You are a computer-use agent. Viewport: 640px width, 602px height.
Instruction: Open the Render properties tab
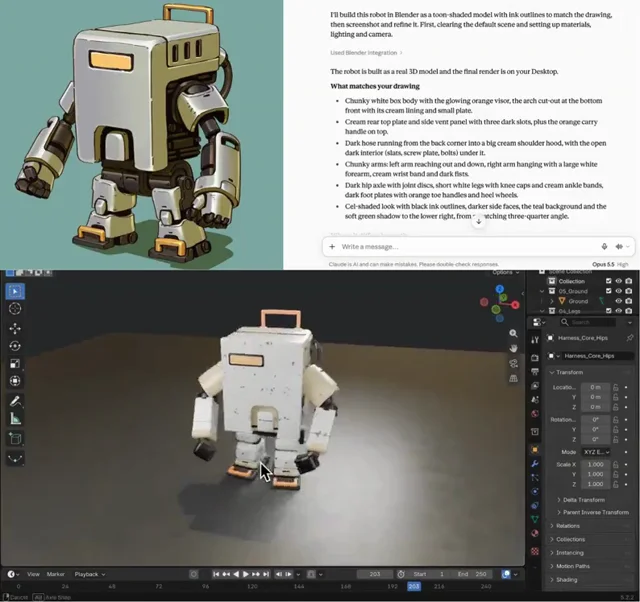tap(535, 358)
